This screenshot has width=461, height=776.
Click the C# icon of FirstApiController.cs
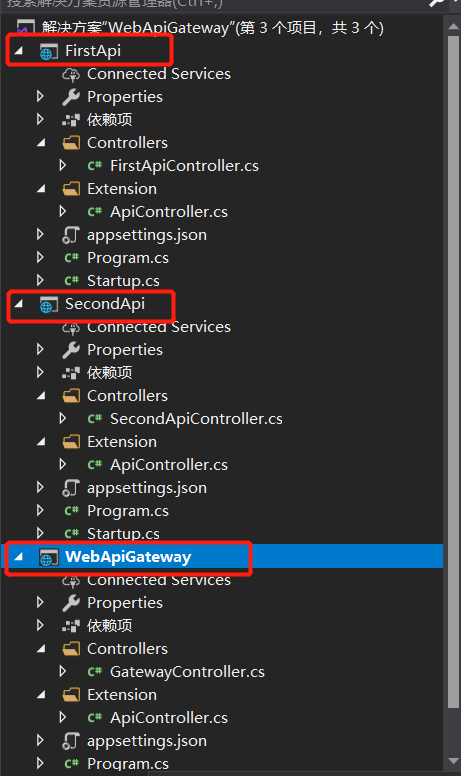[94, 166]
